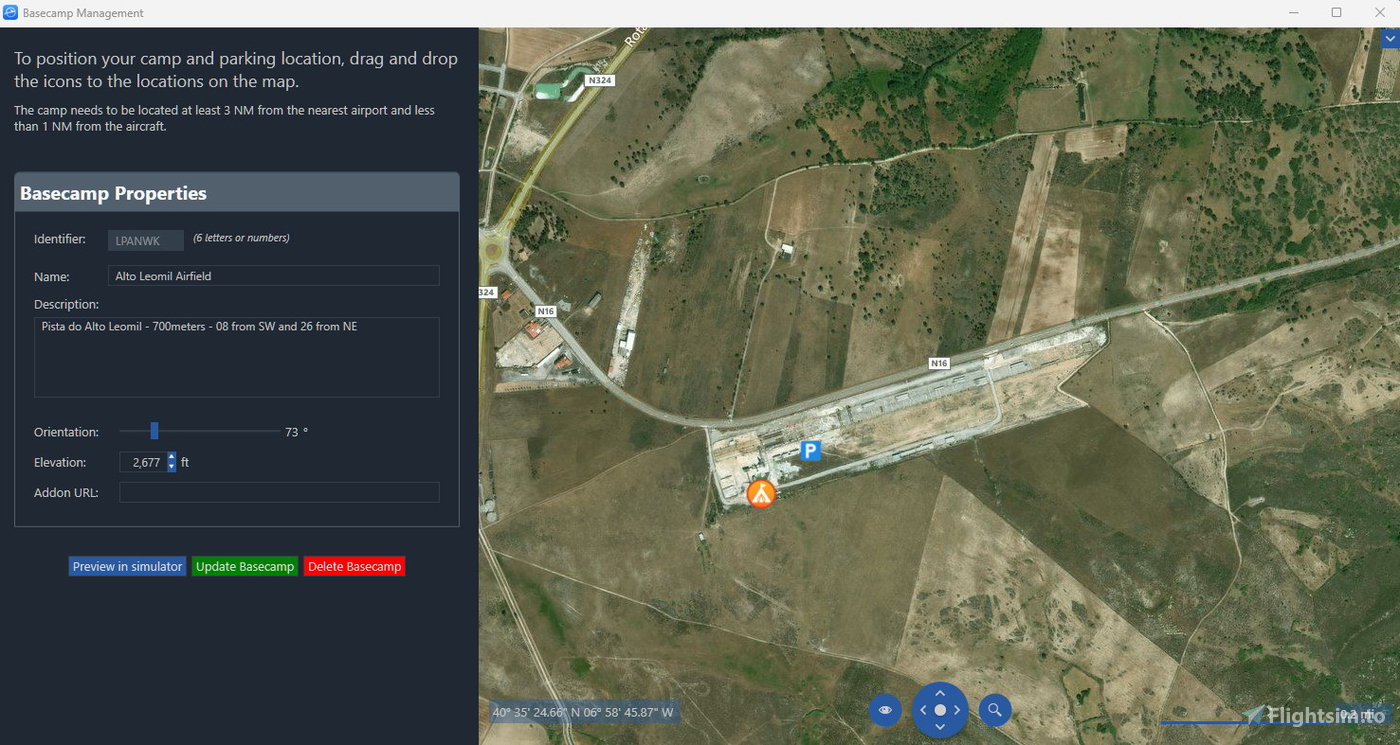Pan the map east using the right chevron
Screen dimensions: 1400x745
click(958, 710)
